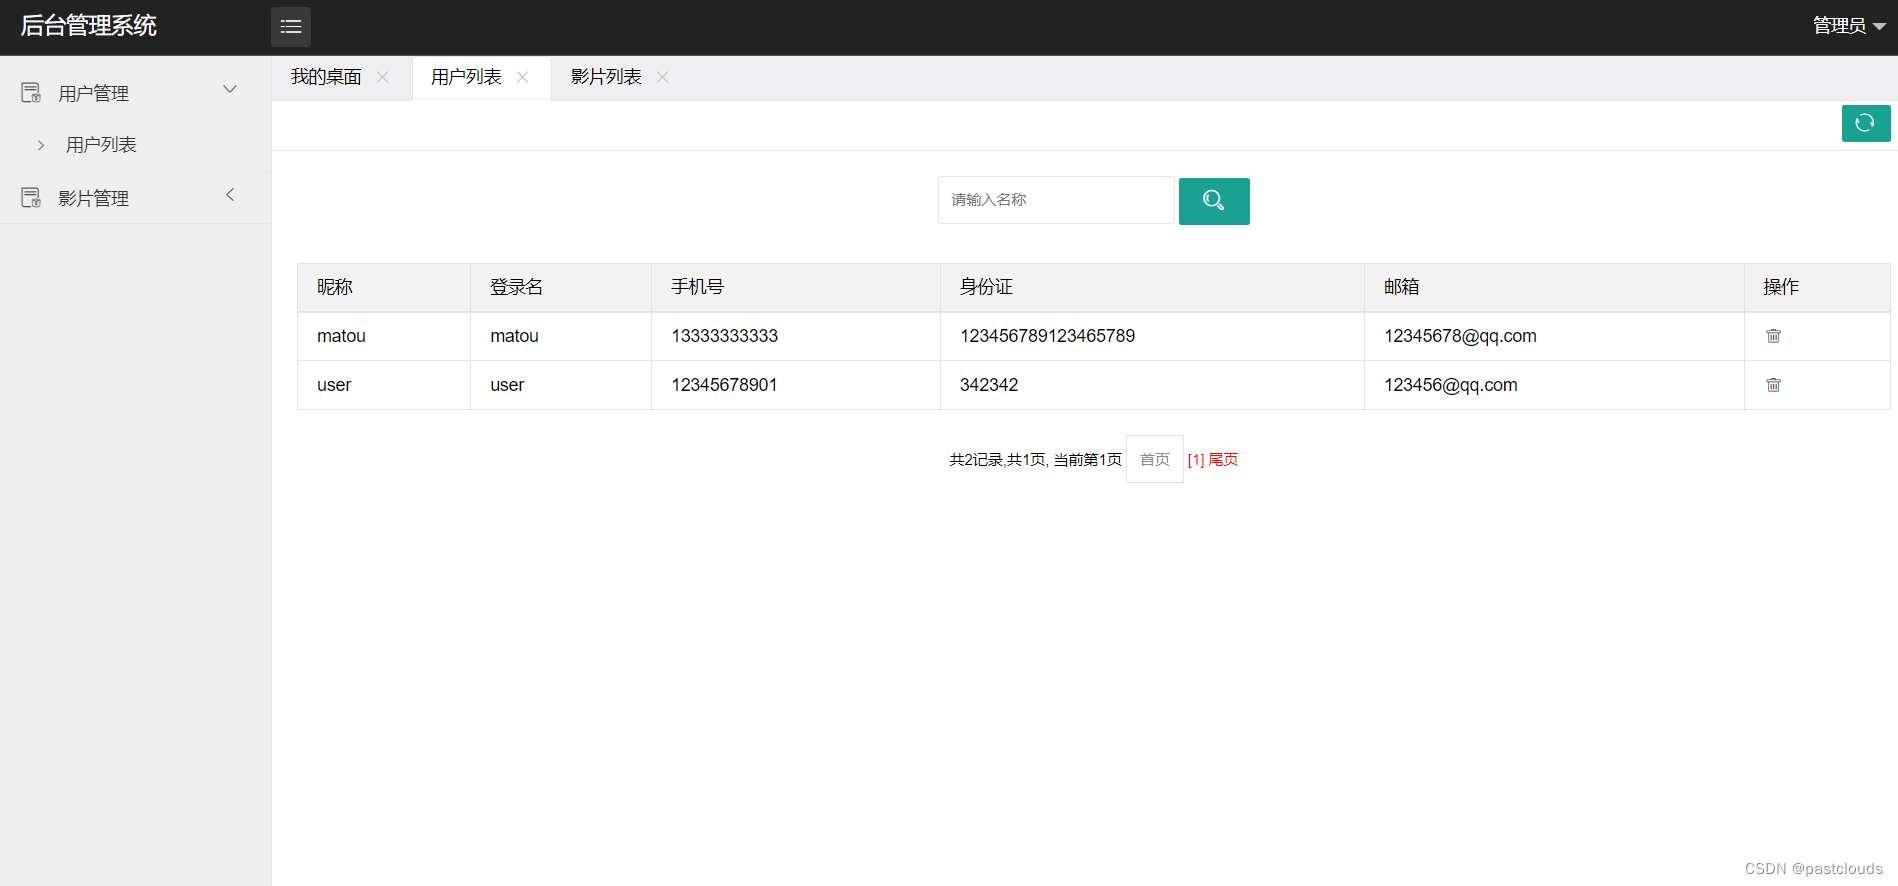Delete the matou user via trash icon
Viewport: 1898px width, 886px height.
1773,336
